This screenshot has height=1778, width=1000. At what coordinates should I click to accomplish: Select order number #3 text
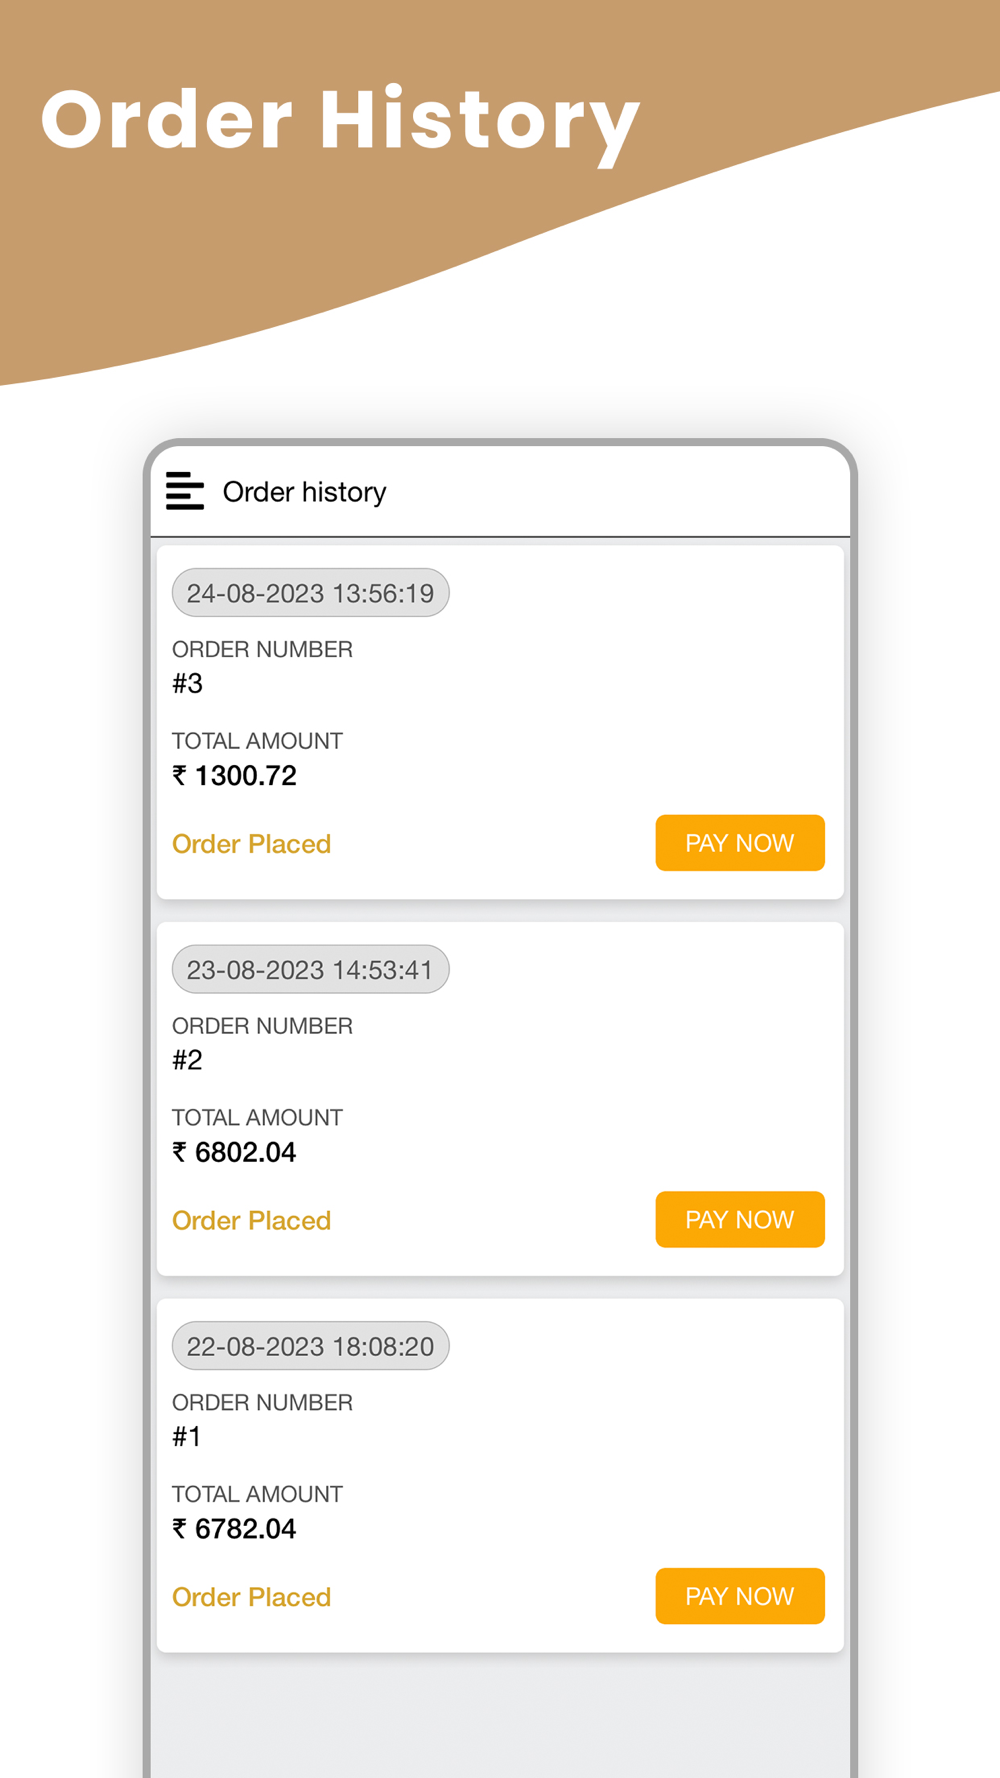point(188,684)
